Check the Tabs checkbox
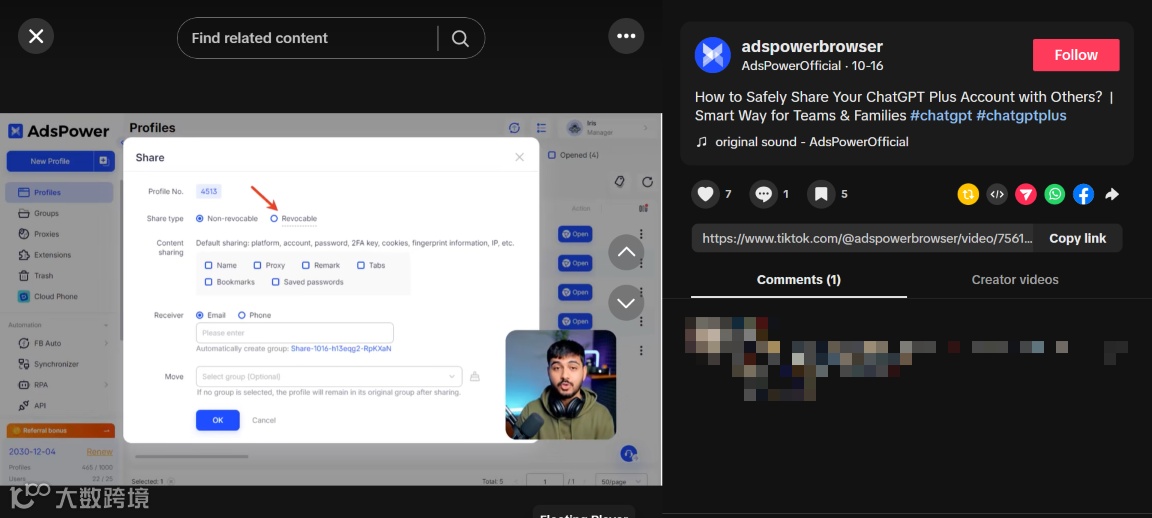1152x518 pixels. (x=361, y=265)
